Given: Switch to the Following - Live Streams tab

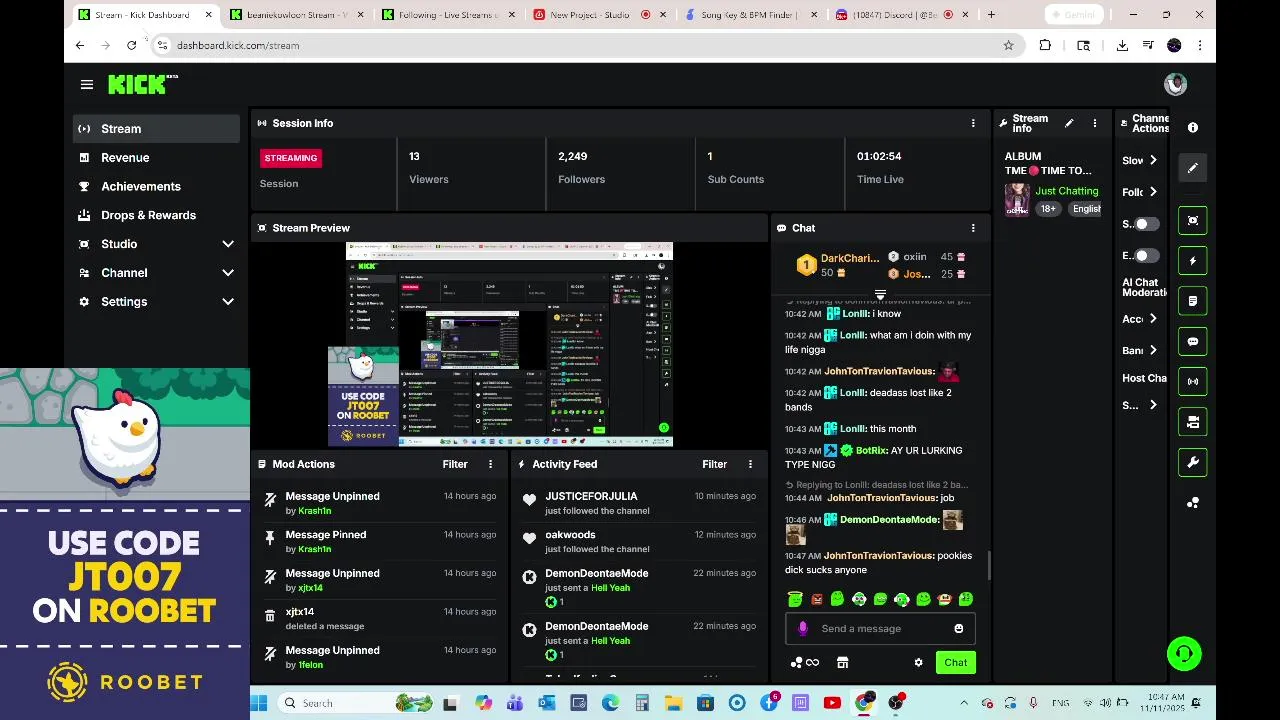Looking at the screenshot, I should point(448,15).
